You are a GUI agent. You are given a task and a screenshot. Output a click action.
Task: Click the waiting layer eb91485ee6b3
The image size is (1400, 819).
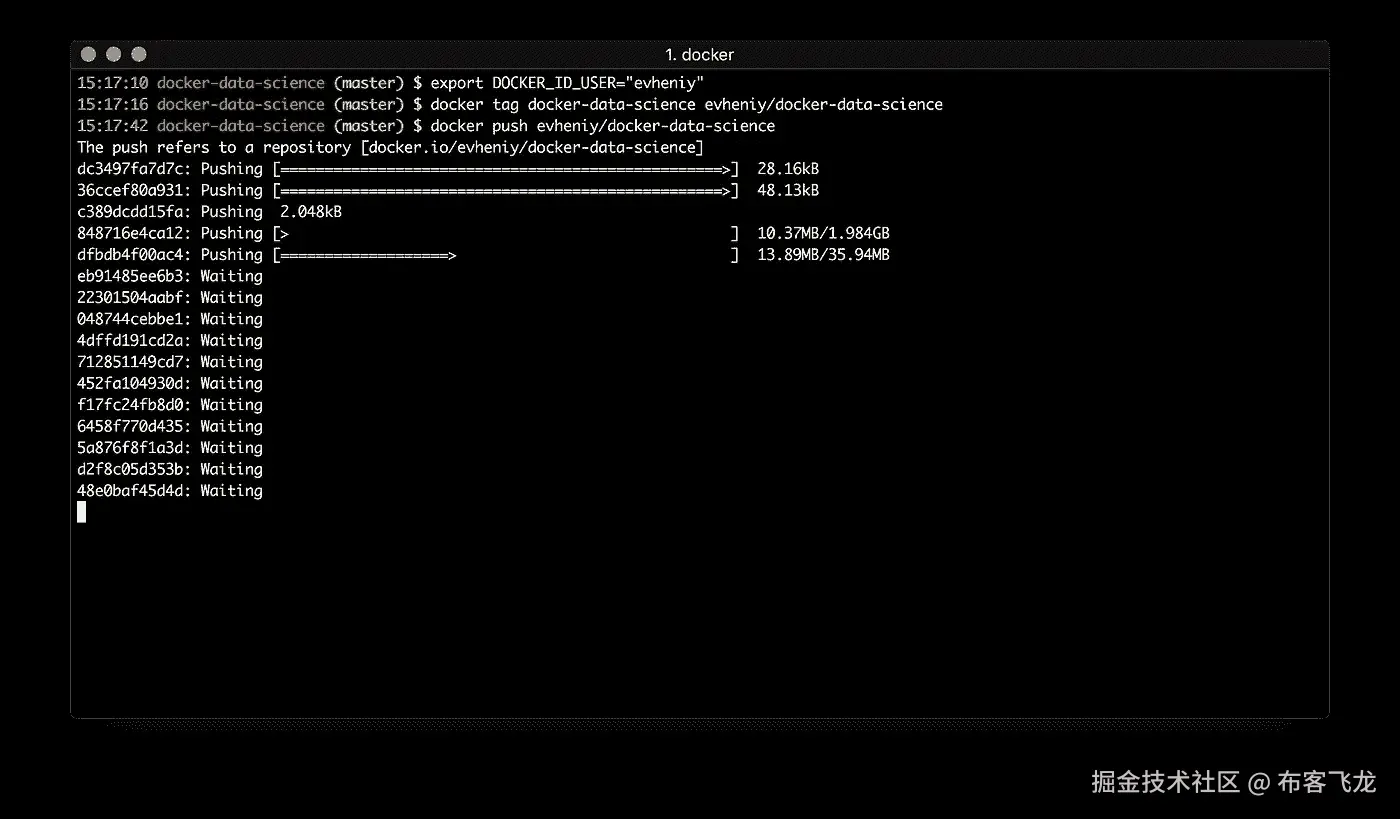coord(170,276)
